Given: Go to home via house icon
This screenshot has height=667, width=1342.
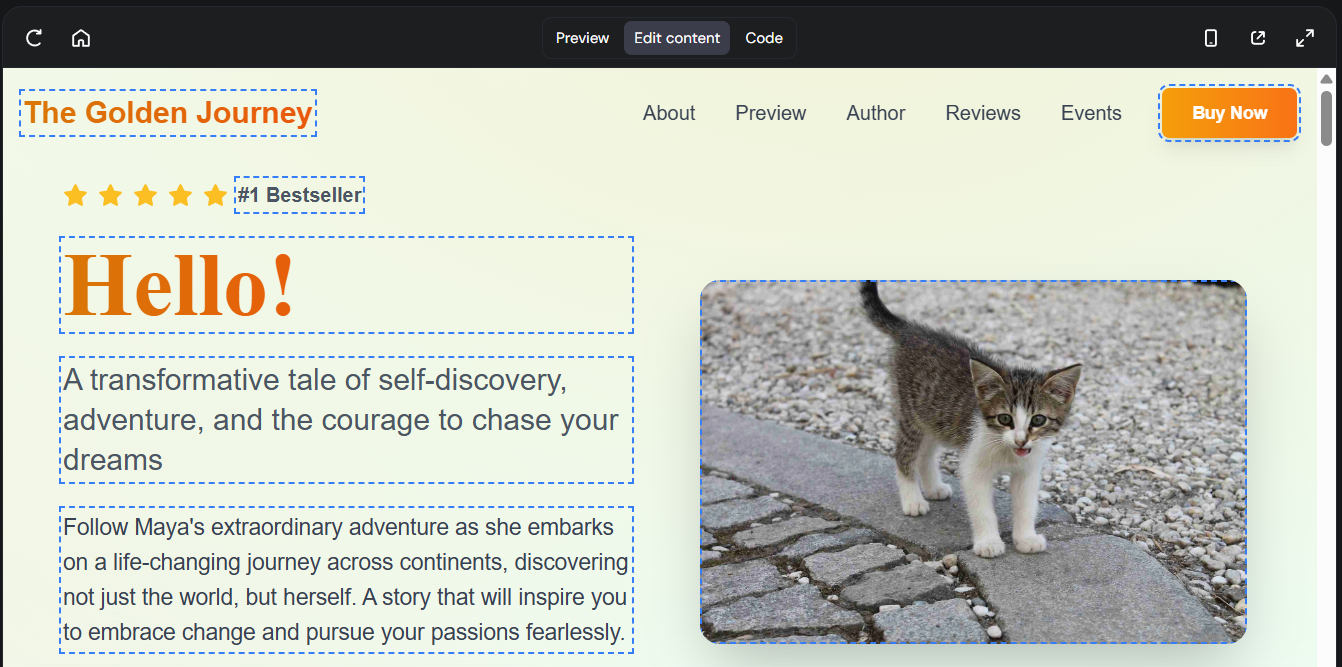Looking at the screenshot, I should pos(81,38).
